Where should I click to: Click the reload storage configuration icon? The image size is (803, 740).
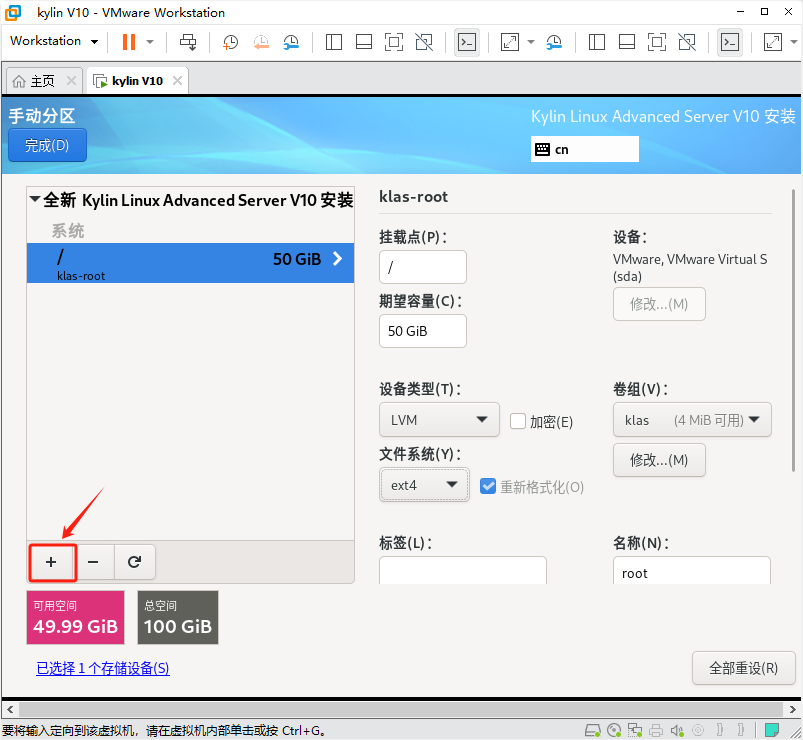135,562
